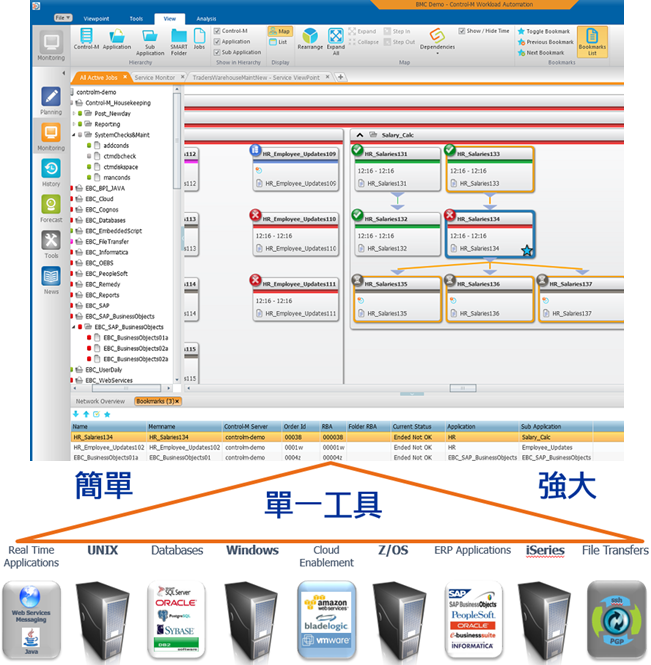
Task: Select HR_Salaries136 job node
Action: coord(490,299)
